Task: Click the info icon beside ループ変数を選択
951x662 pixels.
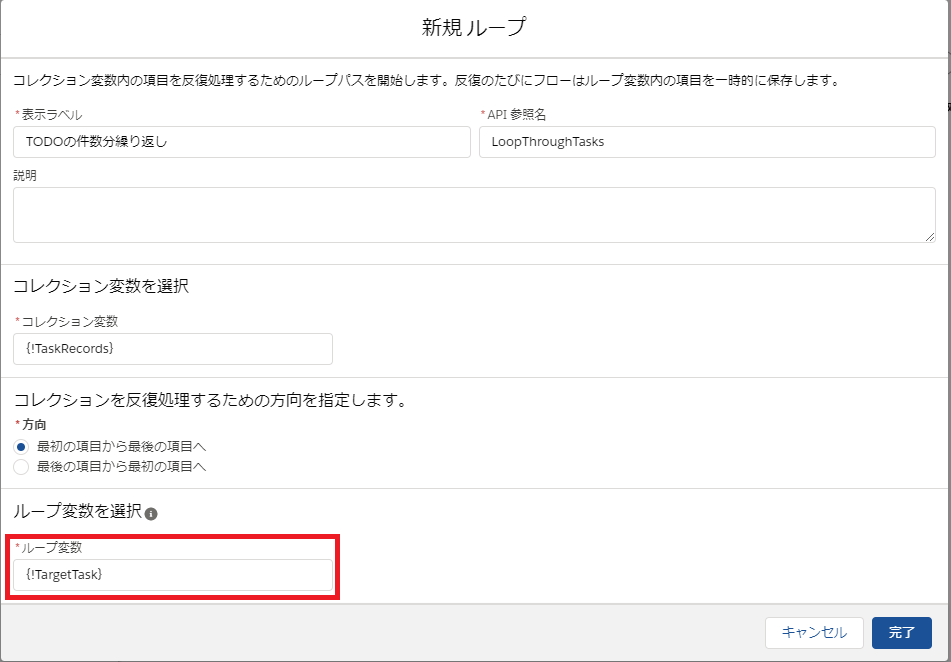Action: pyautogui.click(x=151, y=514)
